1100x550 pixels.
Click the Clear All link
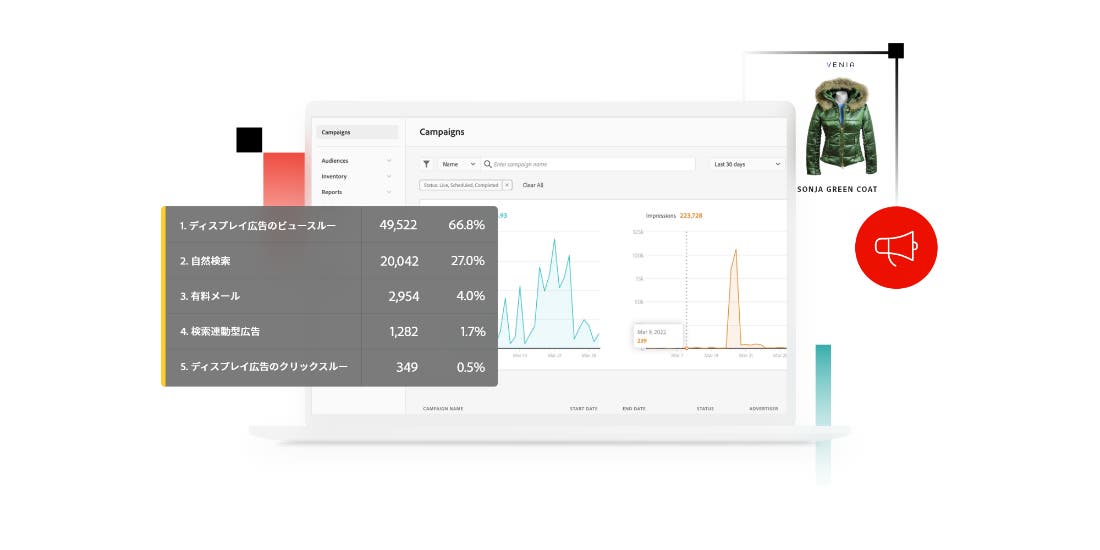[x=533, y=185]
